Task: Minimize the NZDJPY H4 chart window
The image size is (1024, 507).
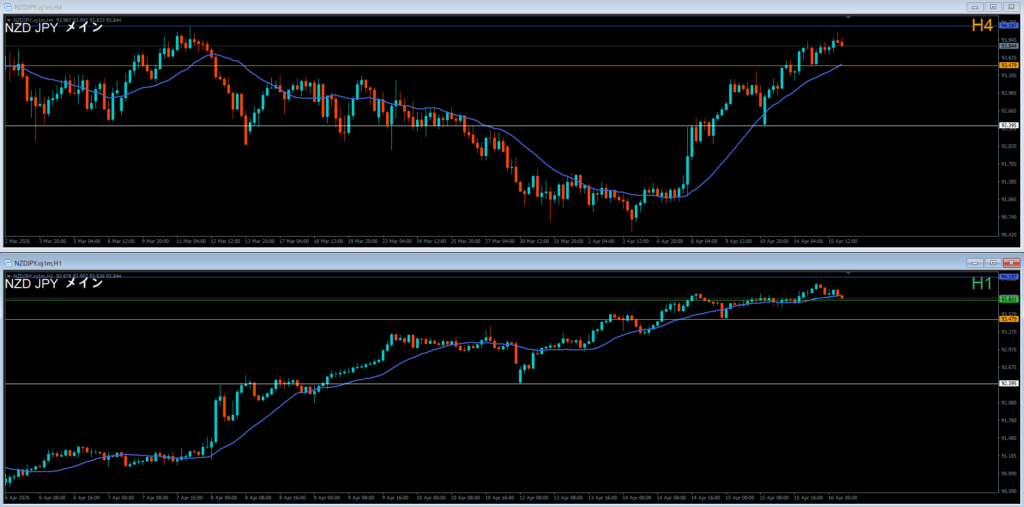Action: point(974,7)
